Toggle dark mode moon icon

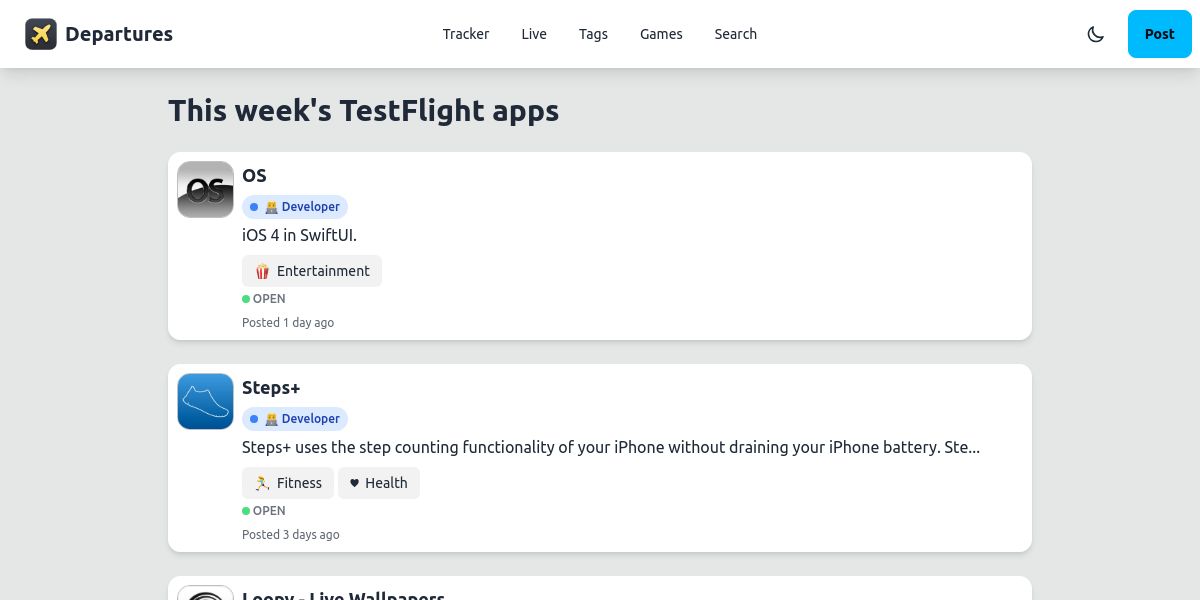pyautogui.click(x=1096, y=34)
